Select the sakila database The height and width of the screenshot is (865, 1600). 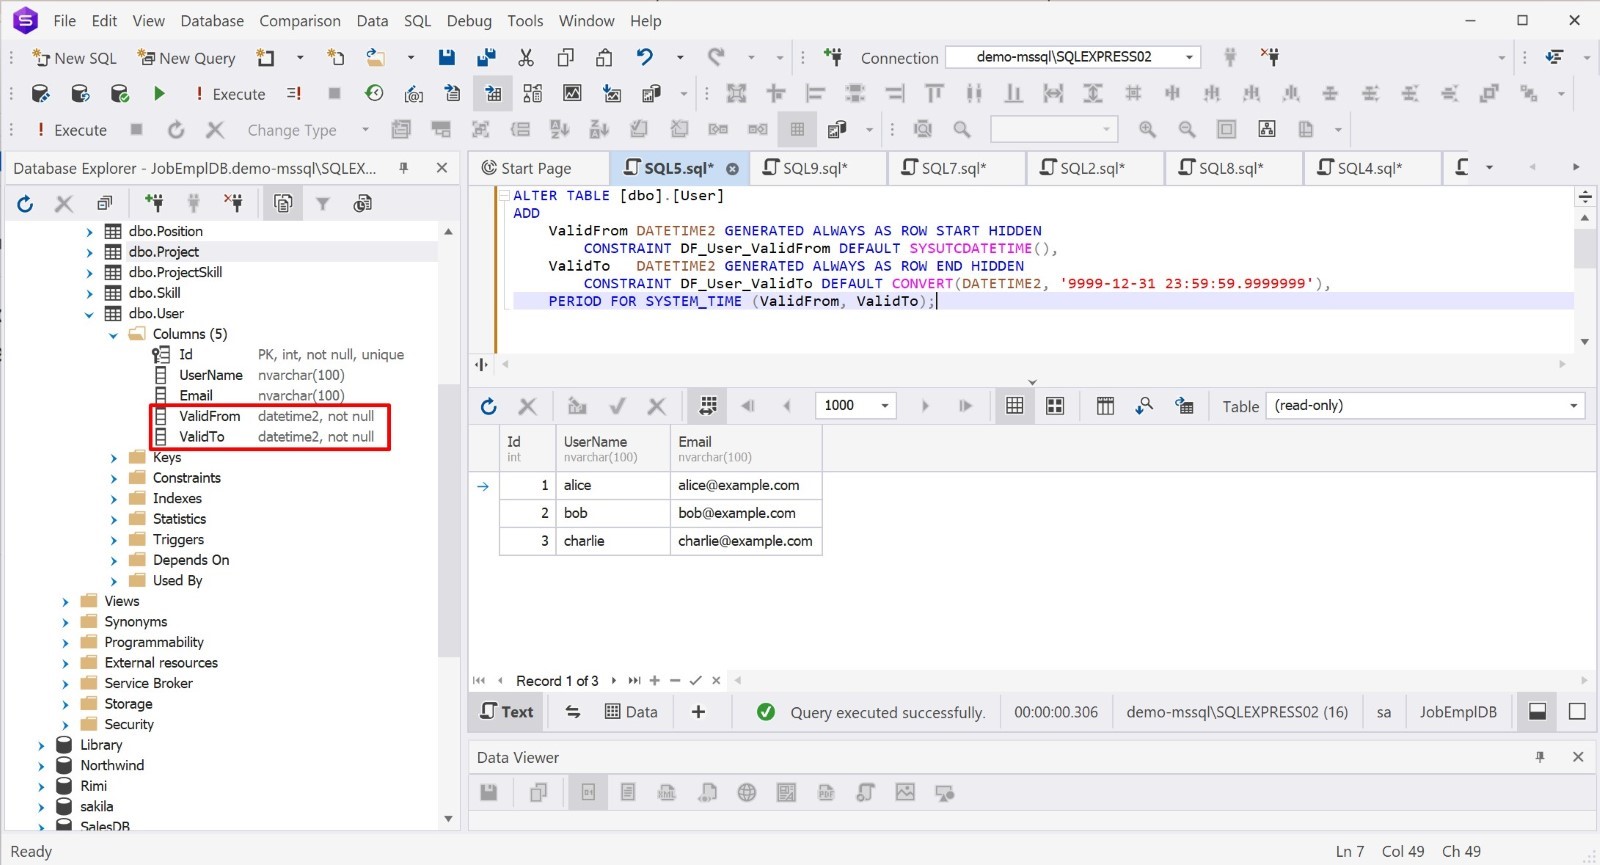tap(97, 807)
